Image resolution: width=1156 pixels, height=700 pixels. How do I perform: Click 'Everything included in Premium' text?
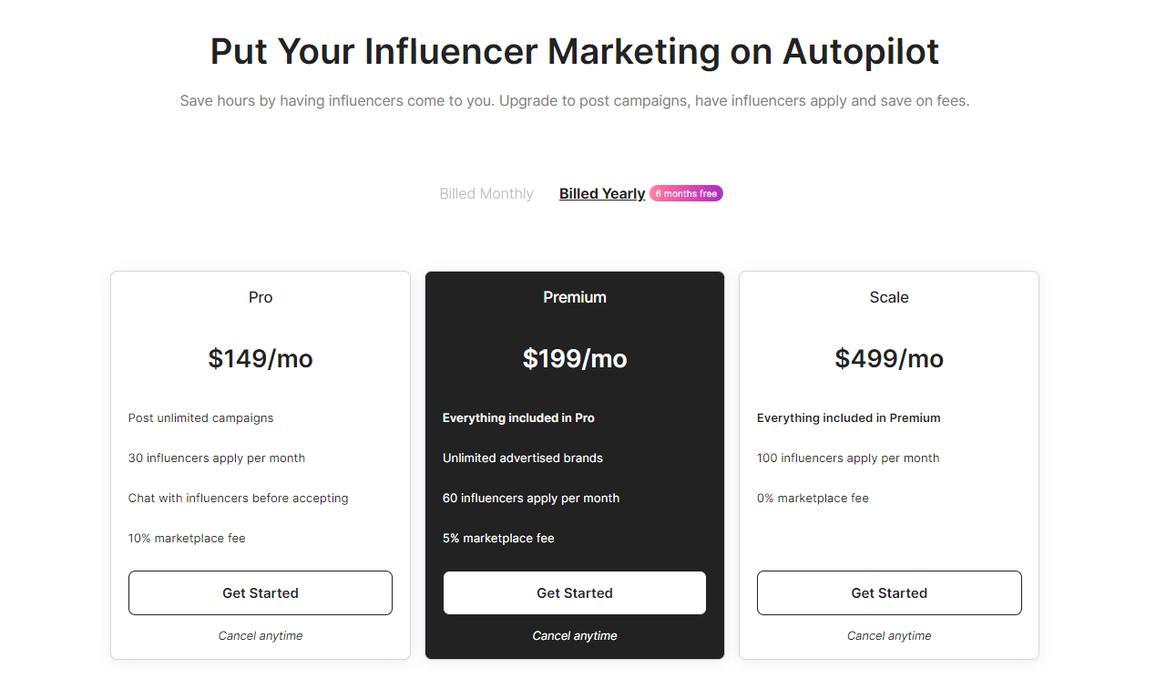[x=848, y=418]
